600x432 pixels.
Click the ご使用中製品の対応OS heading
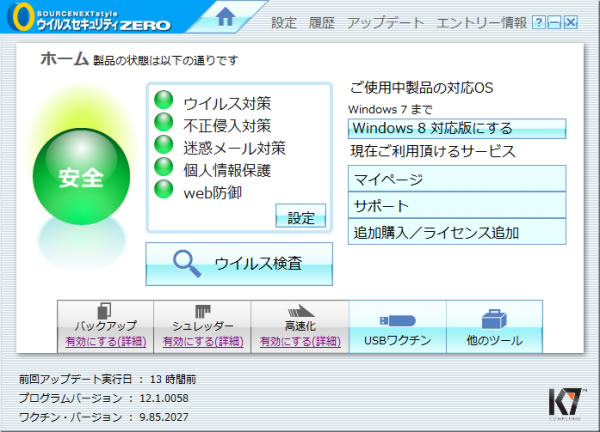coord(422,88)
